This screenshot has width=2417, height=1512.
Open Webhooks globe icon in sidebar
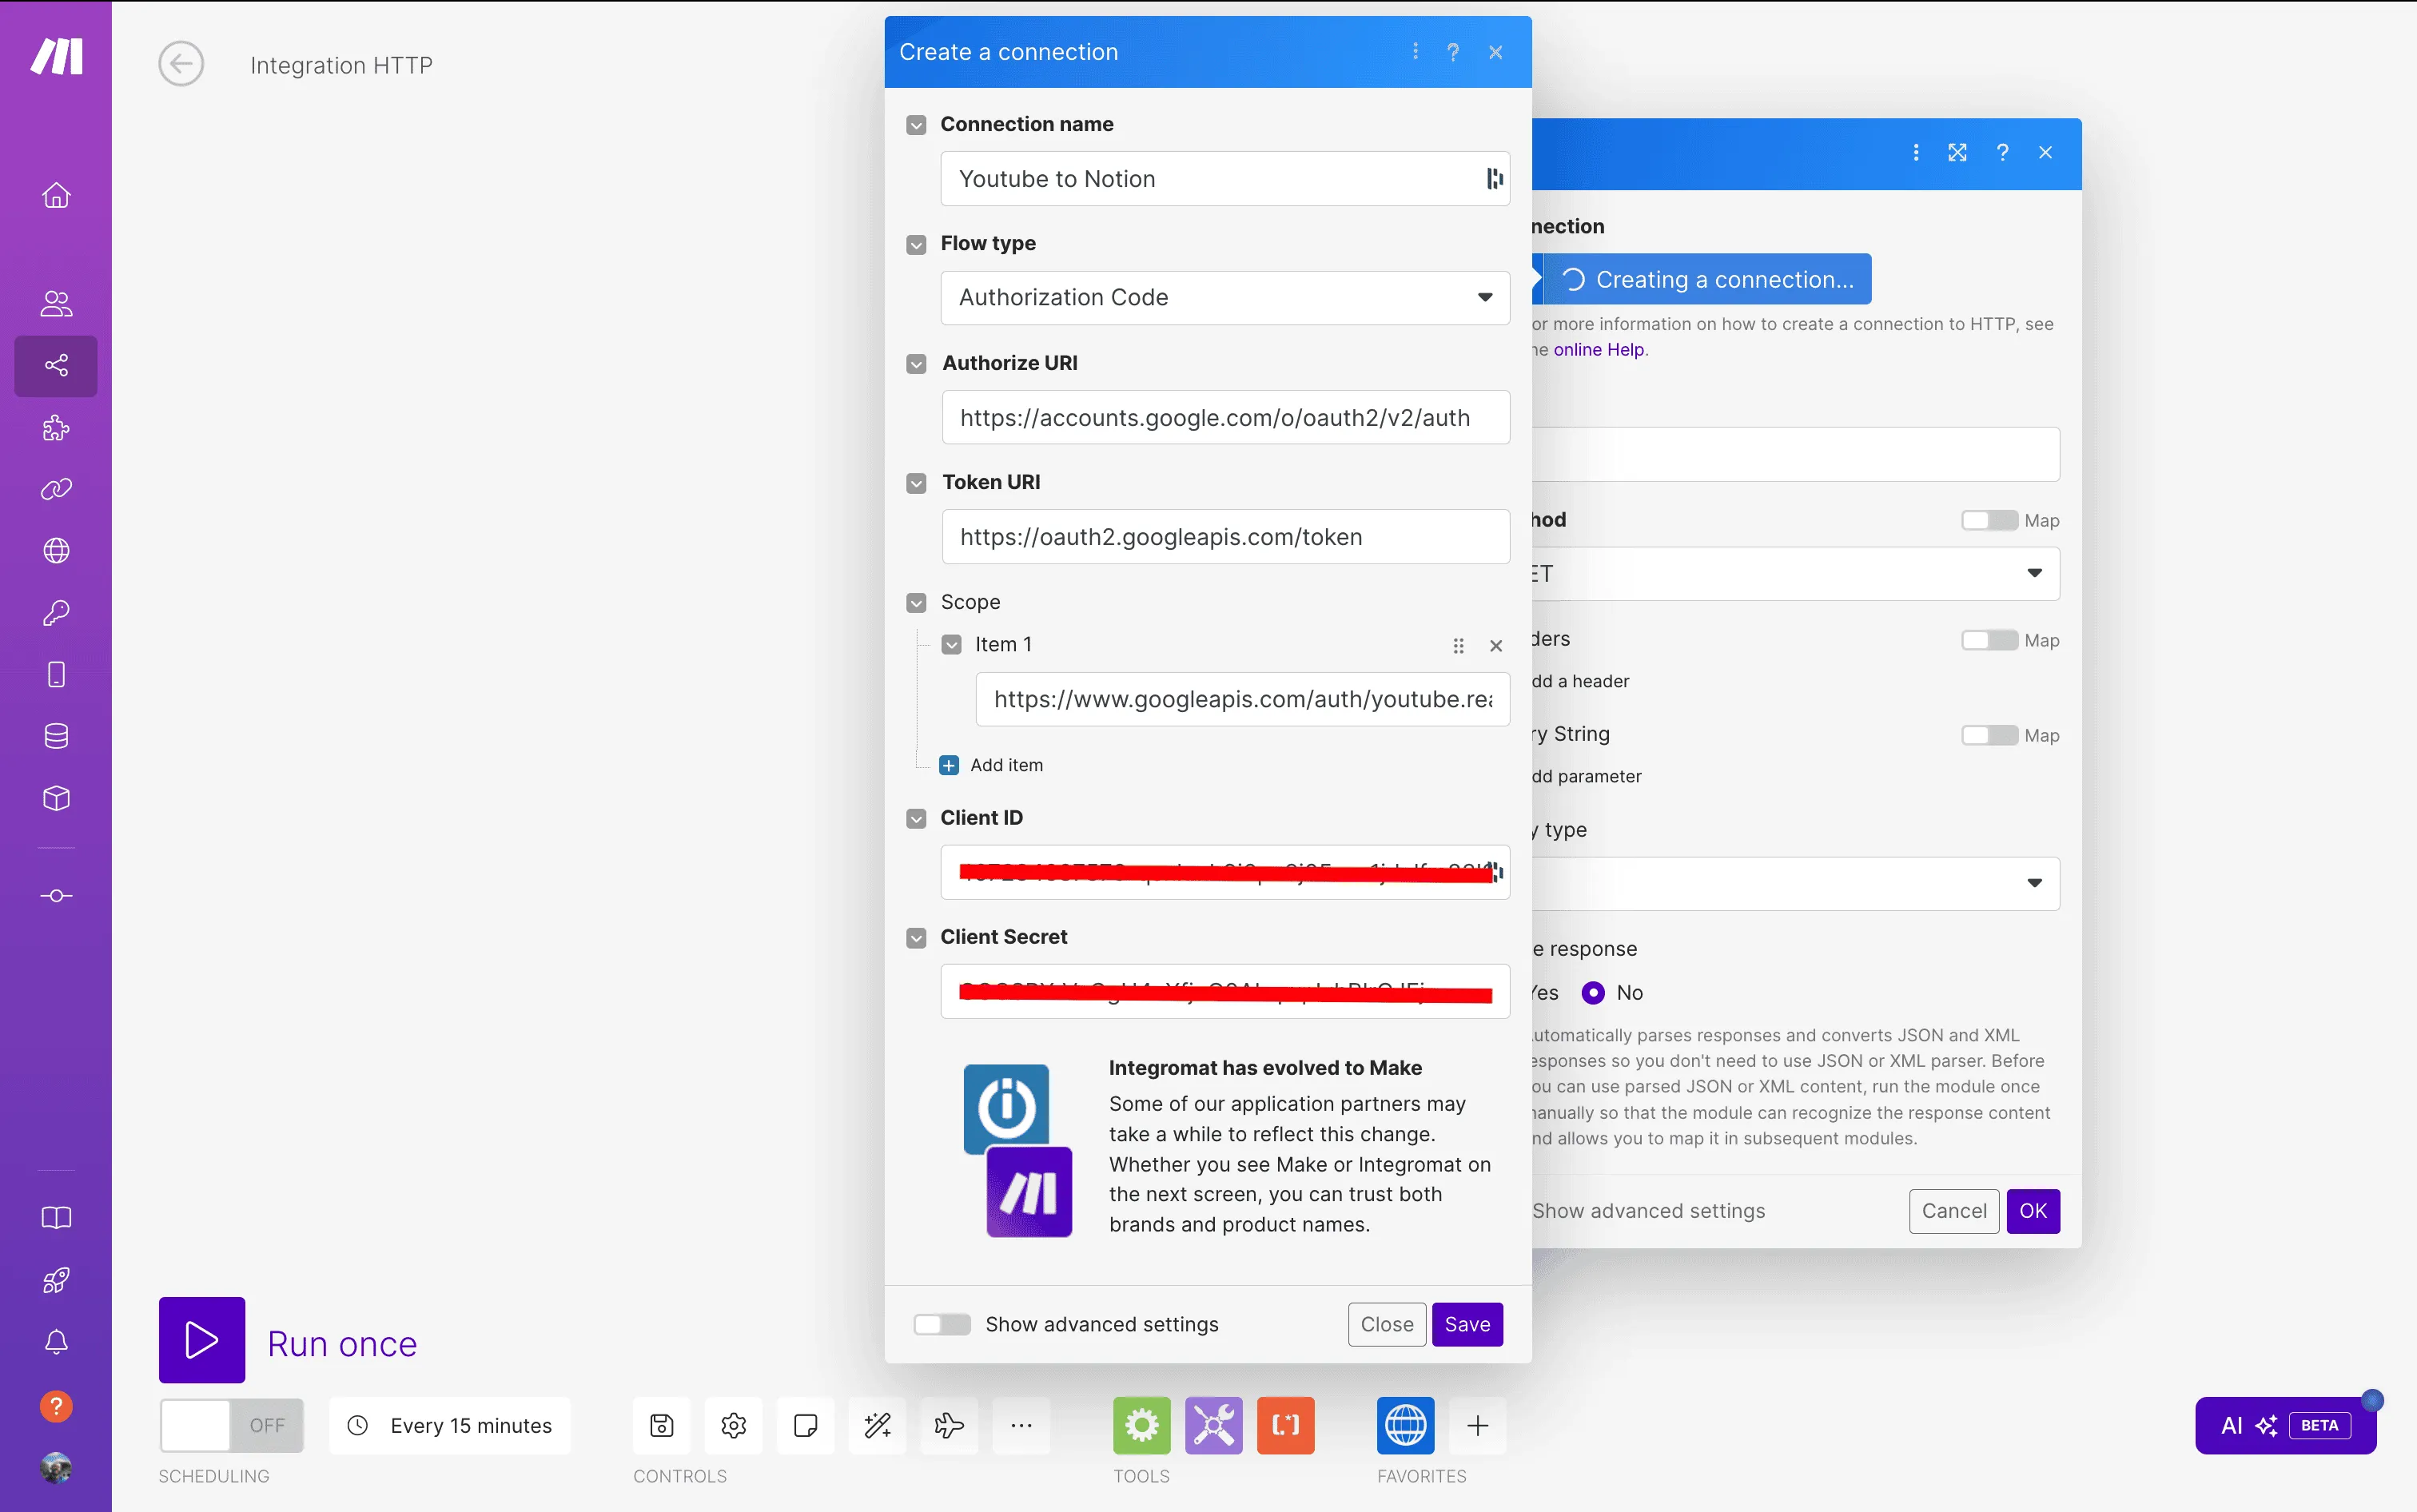point(56,551)
